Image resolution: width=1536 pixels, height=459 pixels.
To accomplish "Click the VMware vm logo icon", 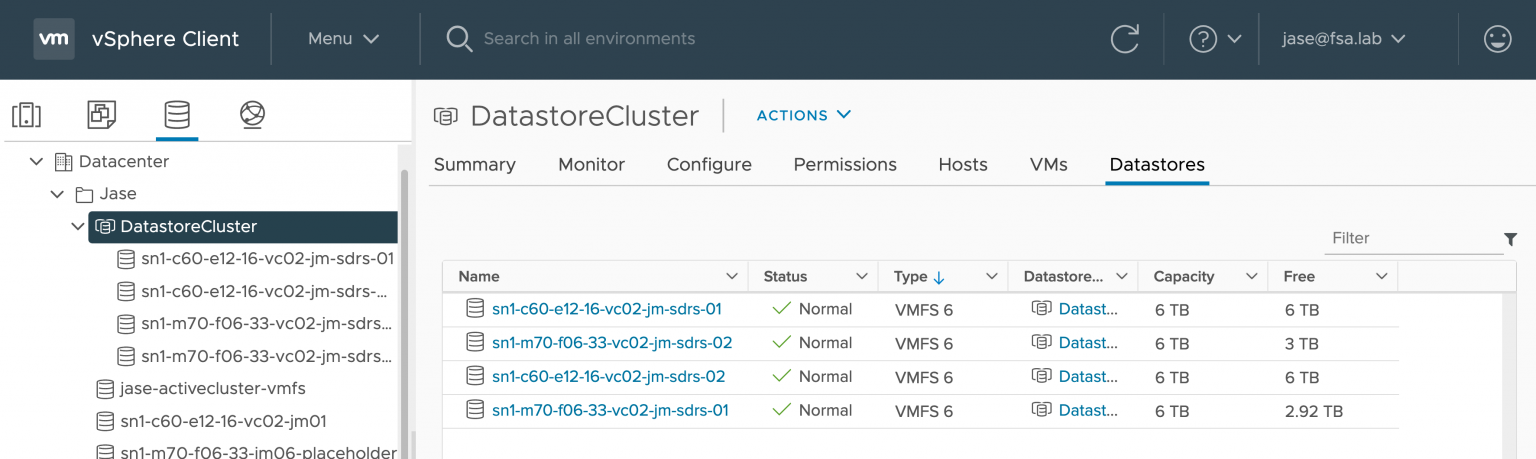I will coord(53,39).
